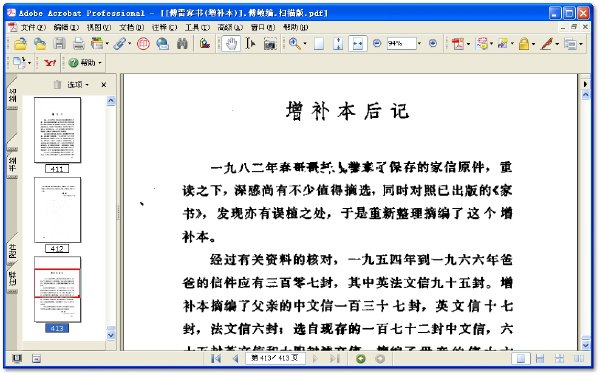Click the zoom out minus button
Screen dimensions: 600x375
[377, 43]
